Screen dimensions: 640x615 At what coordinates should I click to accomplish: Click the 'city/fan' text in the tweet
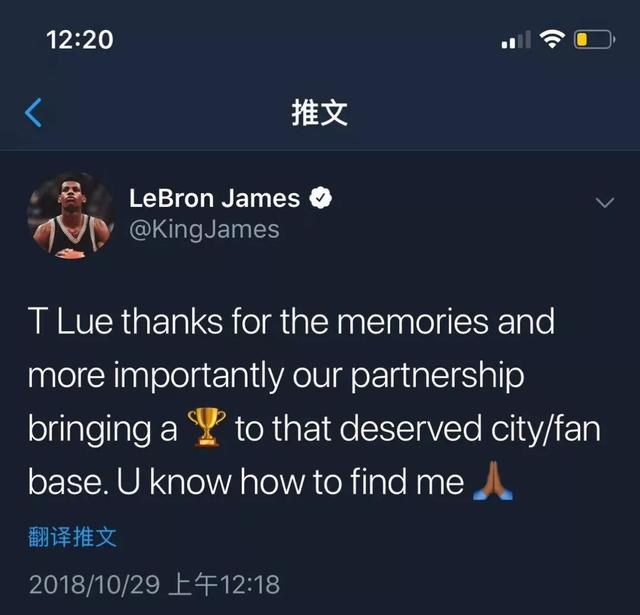click(546, 429)
